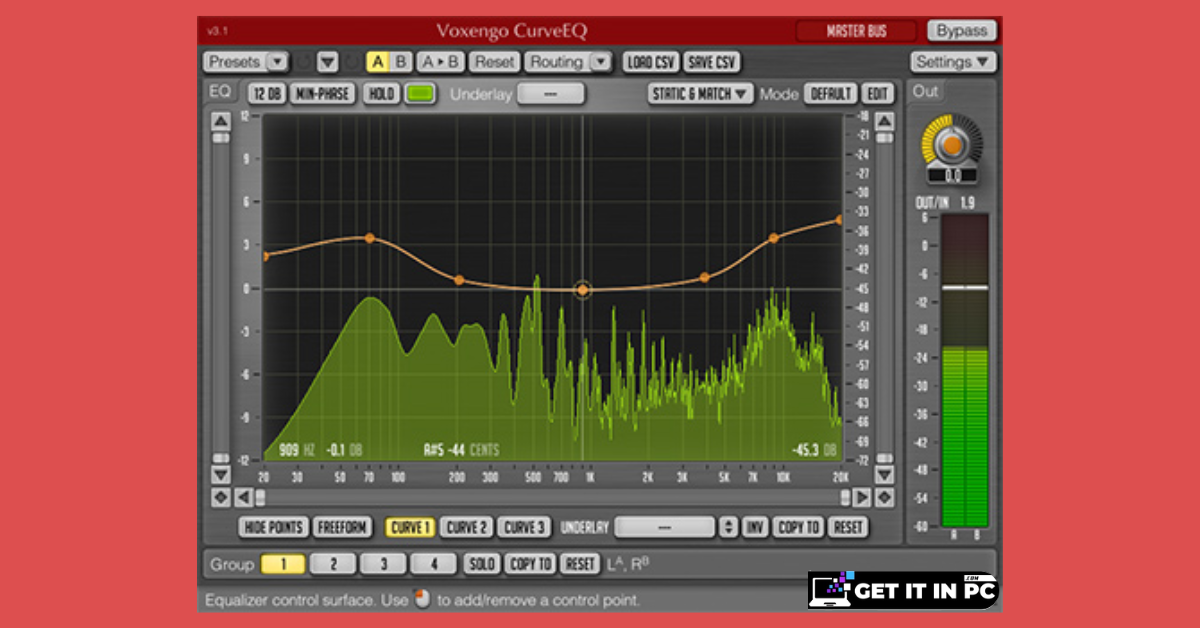Toggle spectrum HOLD
The image size is (1200, 628).
[381, 94]
